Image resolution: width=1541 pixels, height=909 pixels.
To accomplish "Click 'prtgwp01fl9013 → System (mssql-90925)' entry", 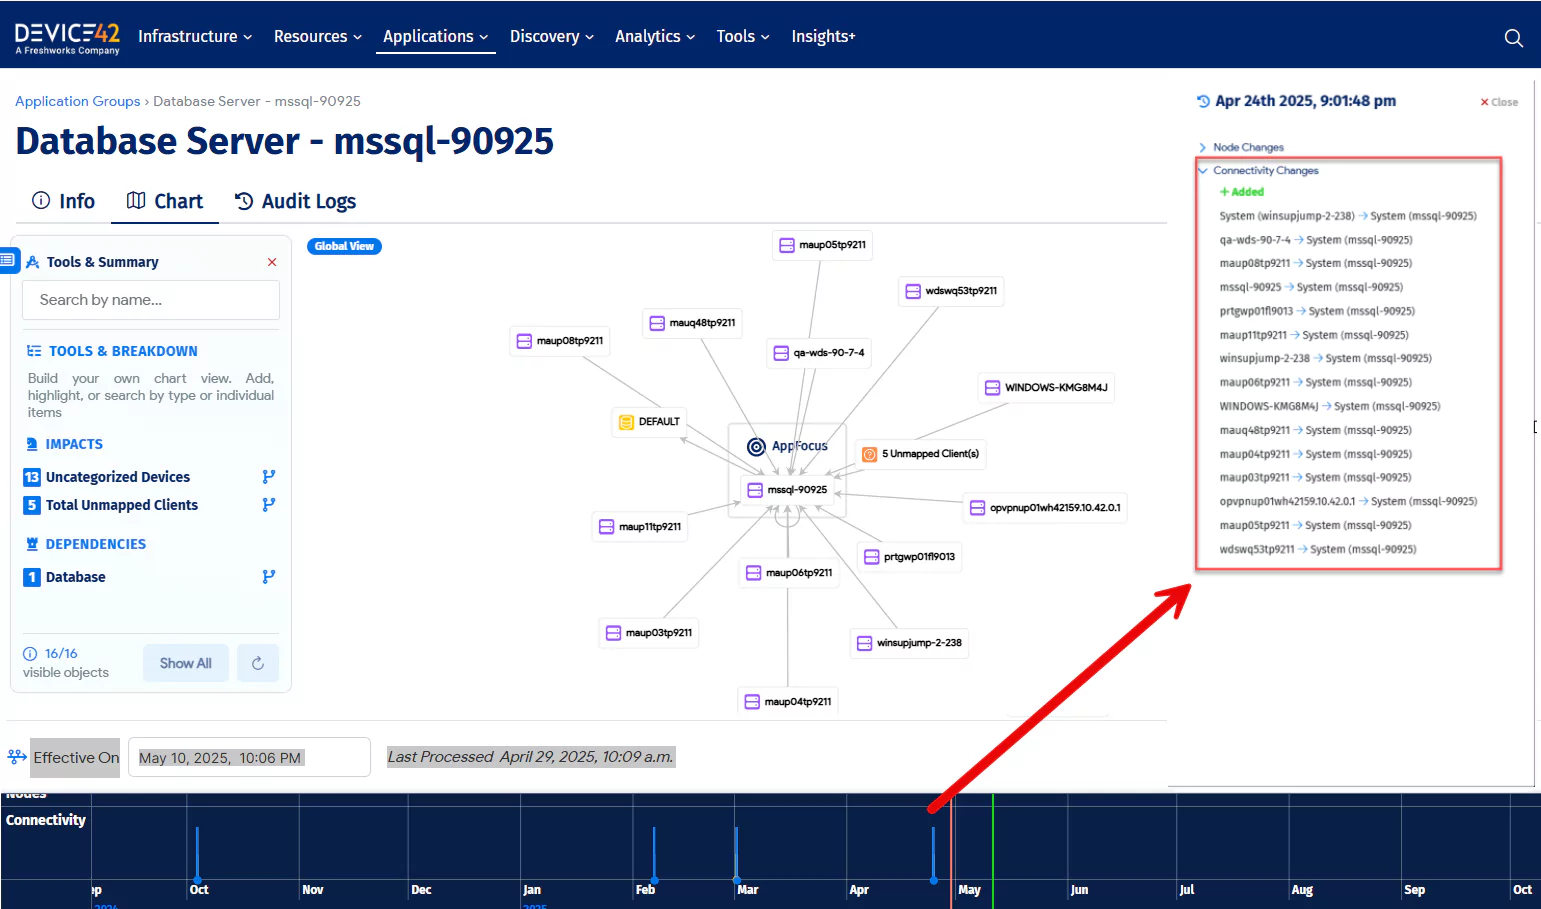I will click(1317, 311).
